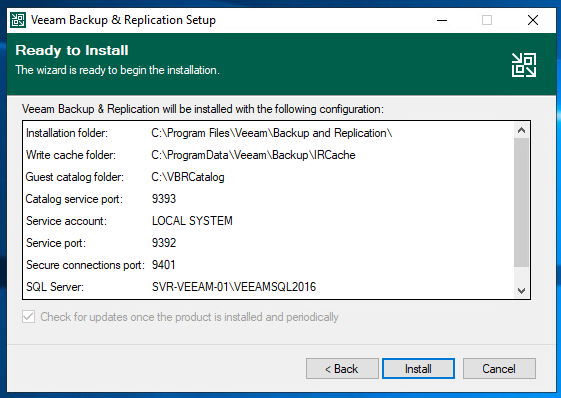
Task: Click the 'Write cache folder:' label
Action: tap(71, 155)
